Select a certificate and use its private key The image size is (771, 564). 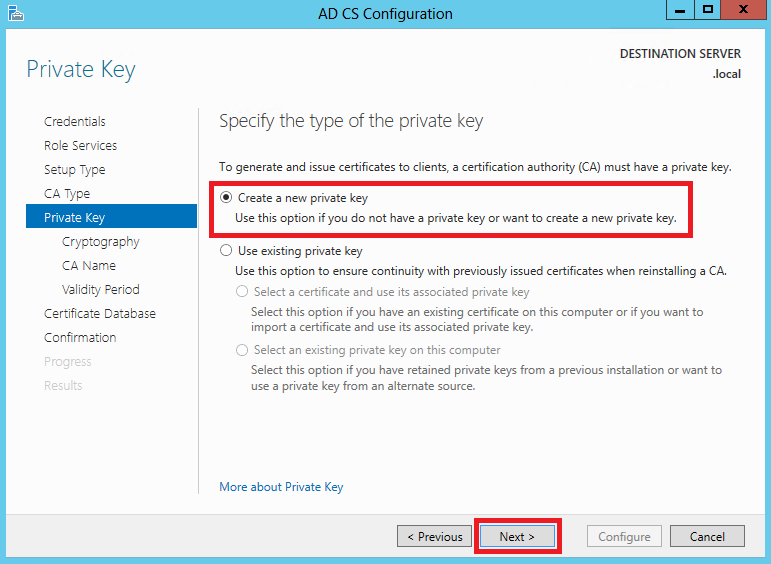click(241, 292)
